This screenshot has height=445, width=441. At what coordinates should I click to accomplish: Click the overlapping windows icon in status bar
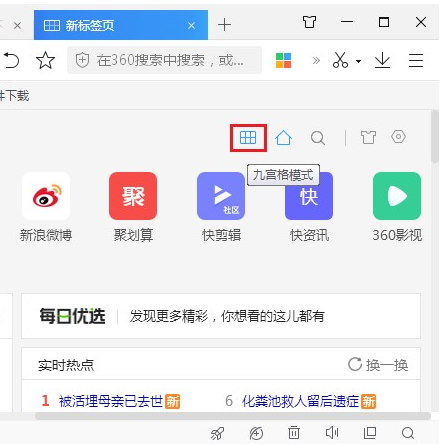pos(370,433)
